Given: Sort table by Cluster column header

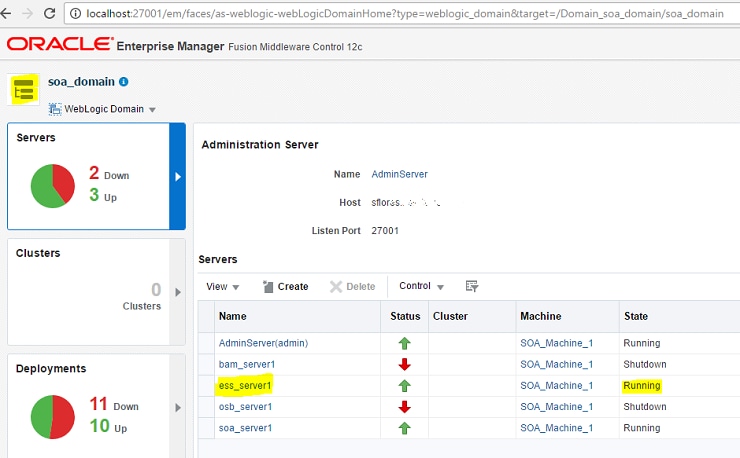Looking at the screenshot, I should [472, 316].
